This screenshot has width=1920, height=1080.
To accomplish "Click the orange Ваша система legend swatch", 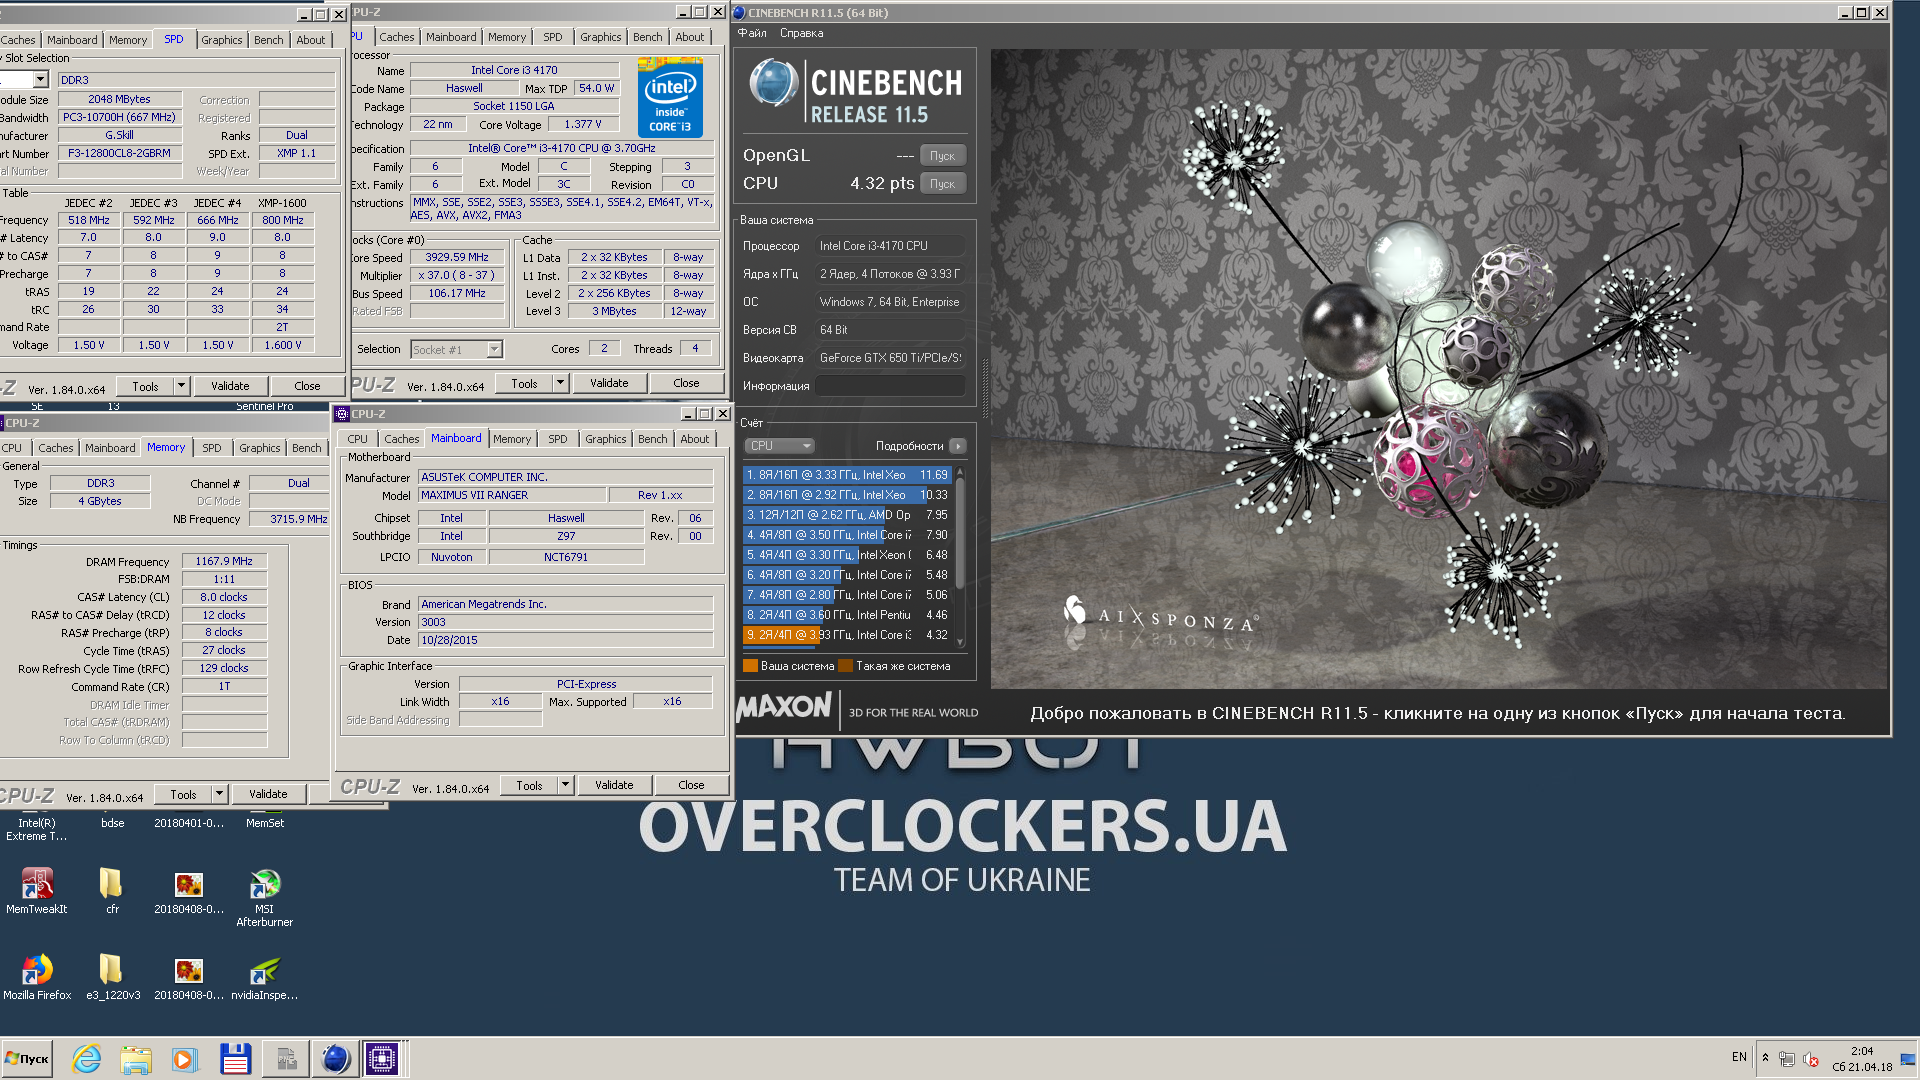I will point(750,666).
